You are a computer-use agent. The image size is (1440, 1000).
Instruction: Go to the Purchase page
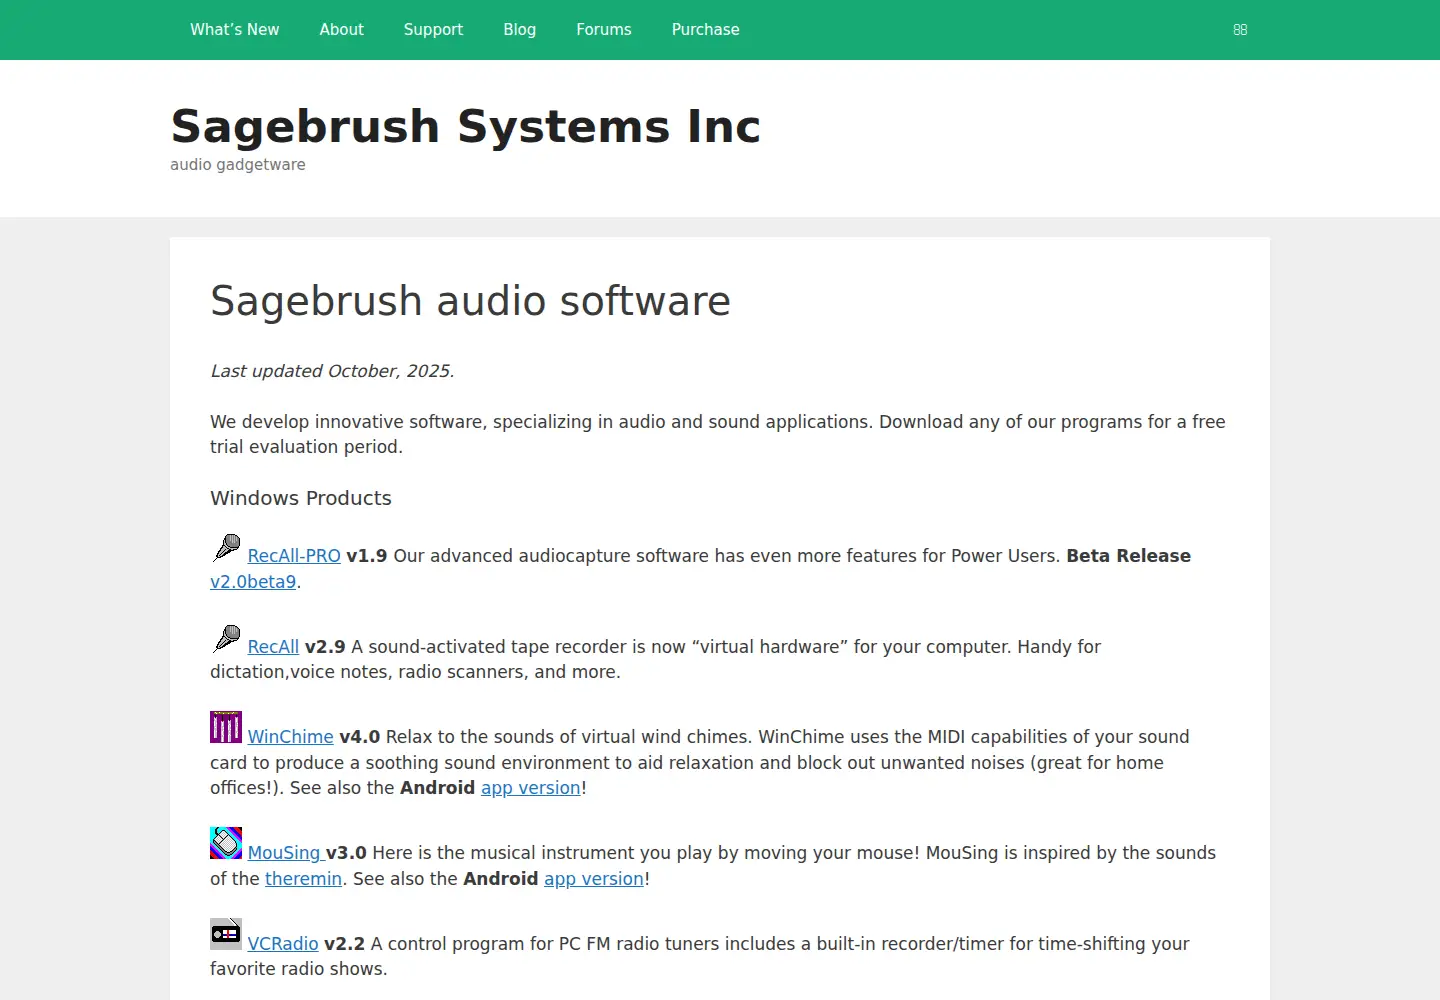click(705, 30)
